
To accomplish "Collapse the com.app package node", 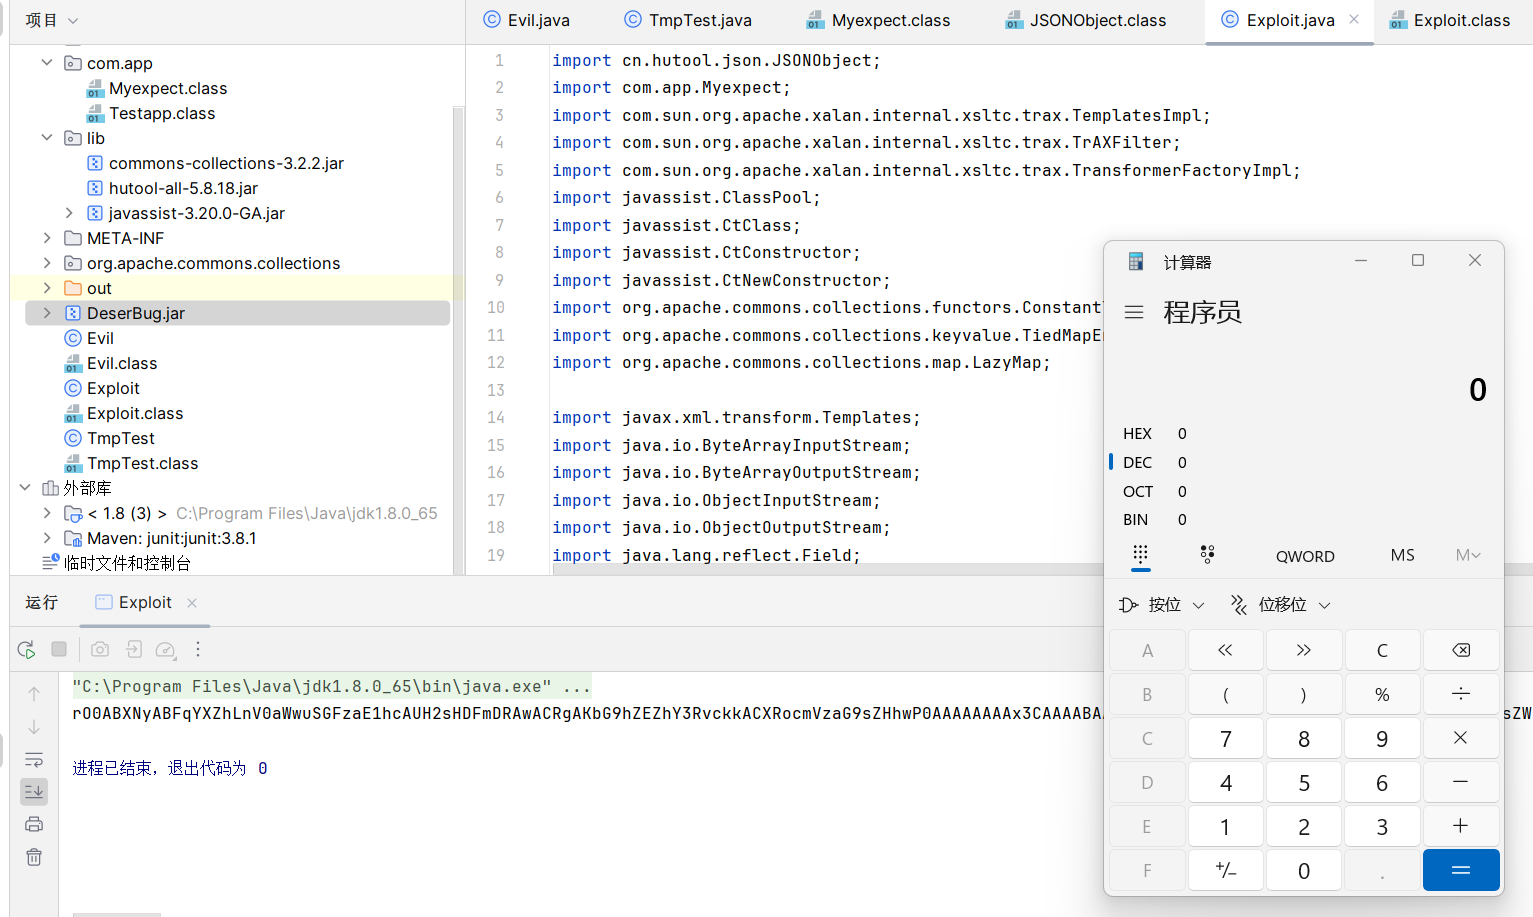I will coord(47,62).
